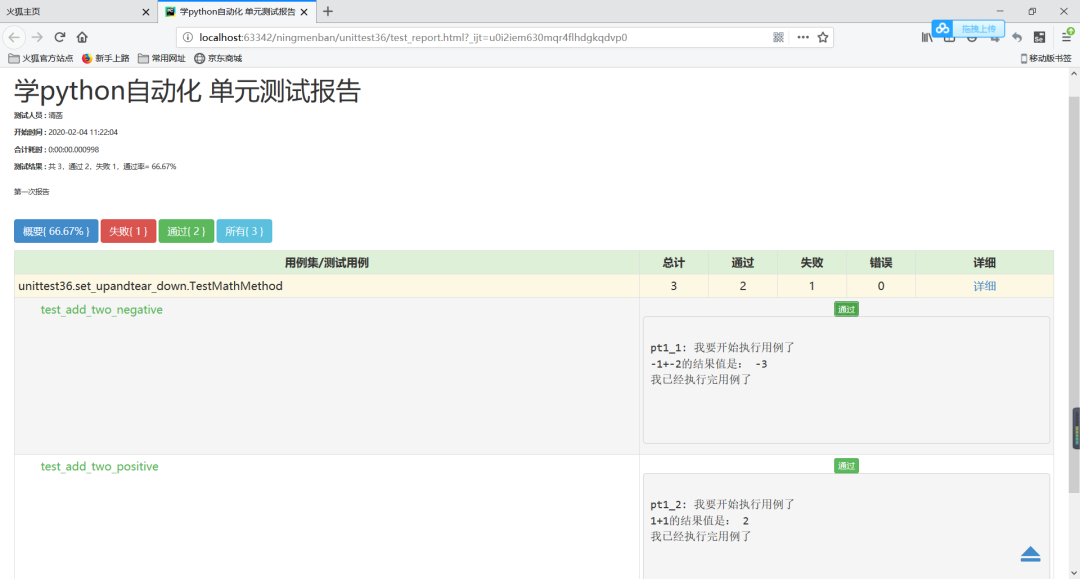Select the 学python自动化 单元测试报告 tab
The width and height of the screenshot is (1080, 579).
point(237,12)
